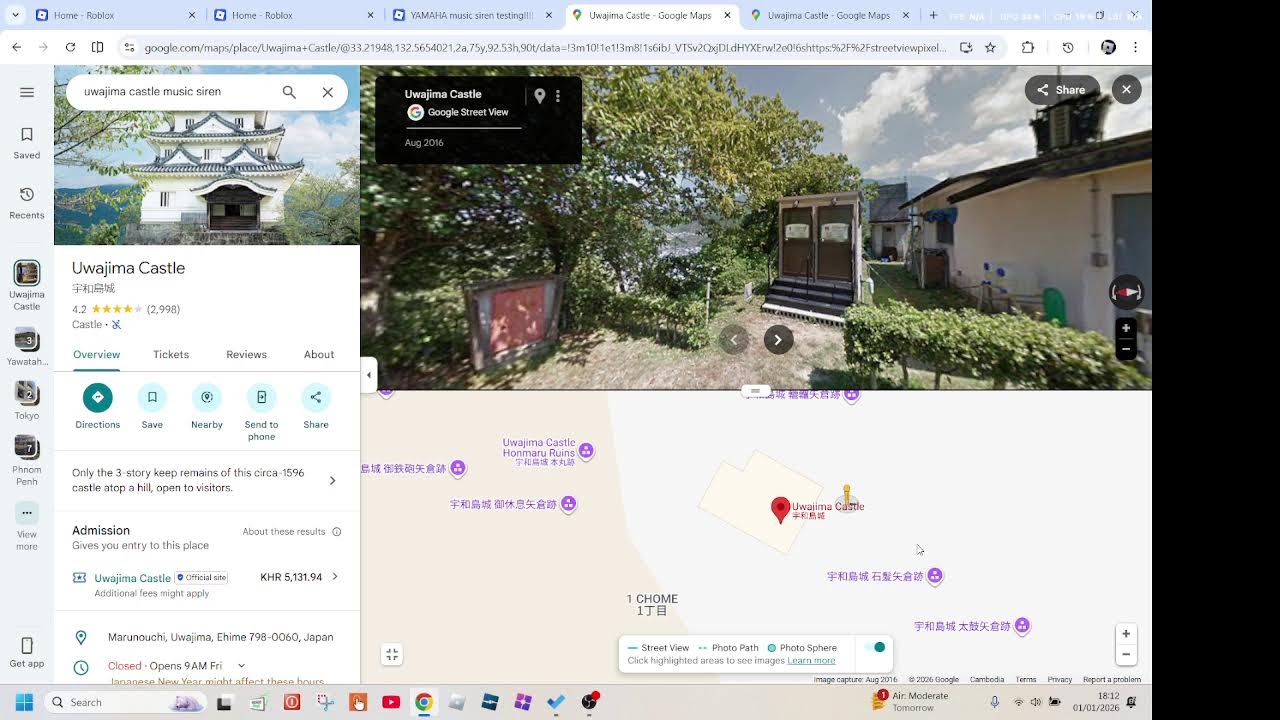Zoom in on Street View
The width and height of the screenshot is (1280, 720).
coord(1126,328)
